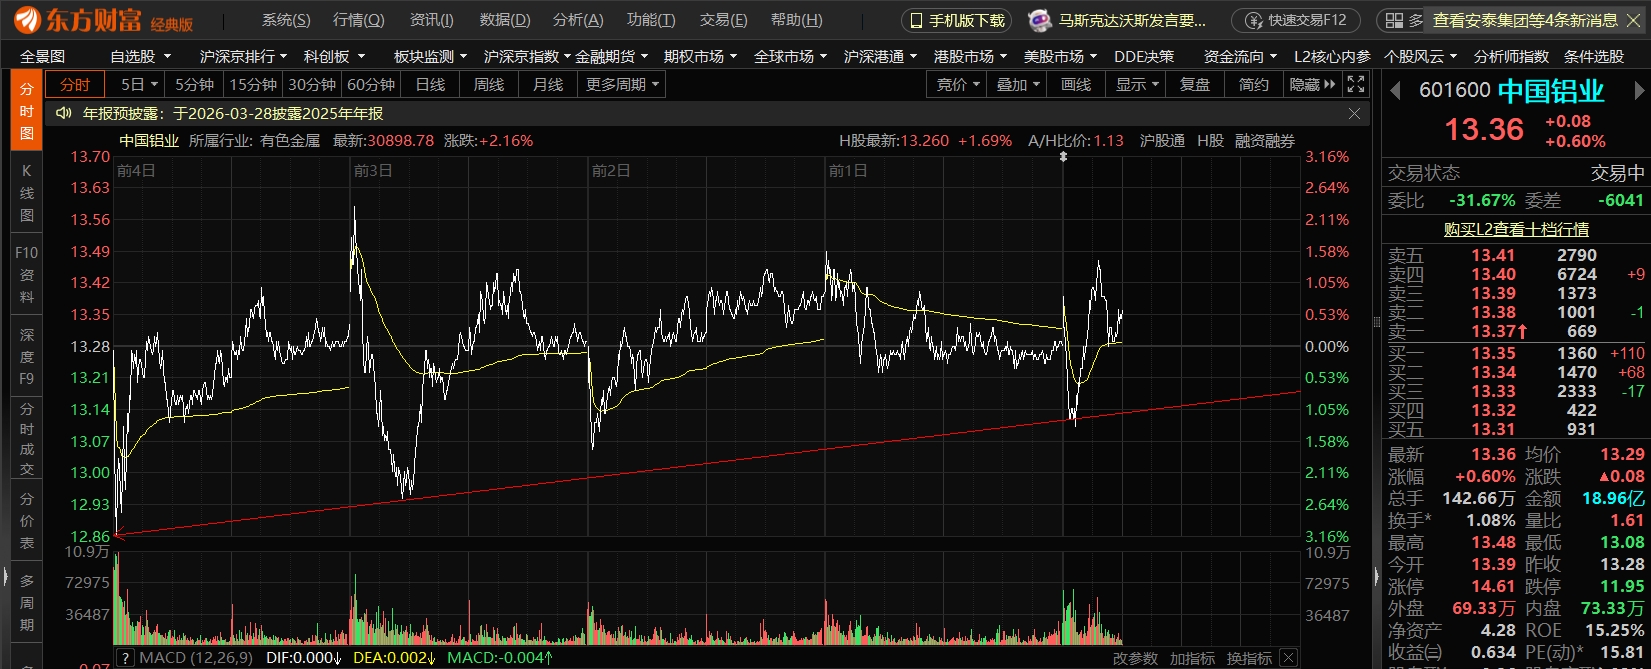
Task: Open the K线图 sidebar tab
Action: tap(27, 193)
